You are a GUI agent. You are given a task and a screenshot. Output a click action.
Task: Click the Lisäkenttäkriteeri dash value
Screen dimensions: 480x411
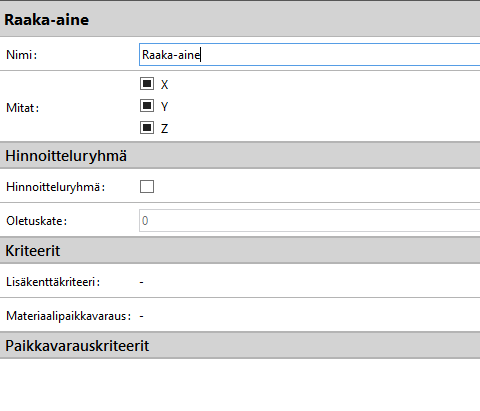click(x=142, y=282)
